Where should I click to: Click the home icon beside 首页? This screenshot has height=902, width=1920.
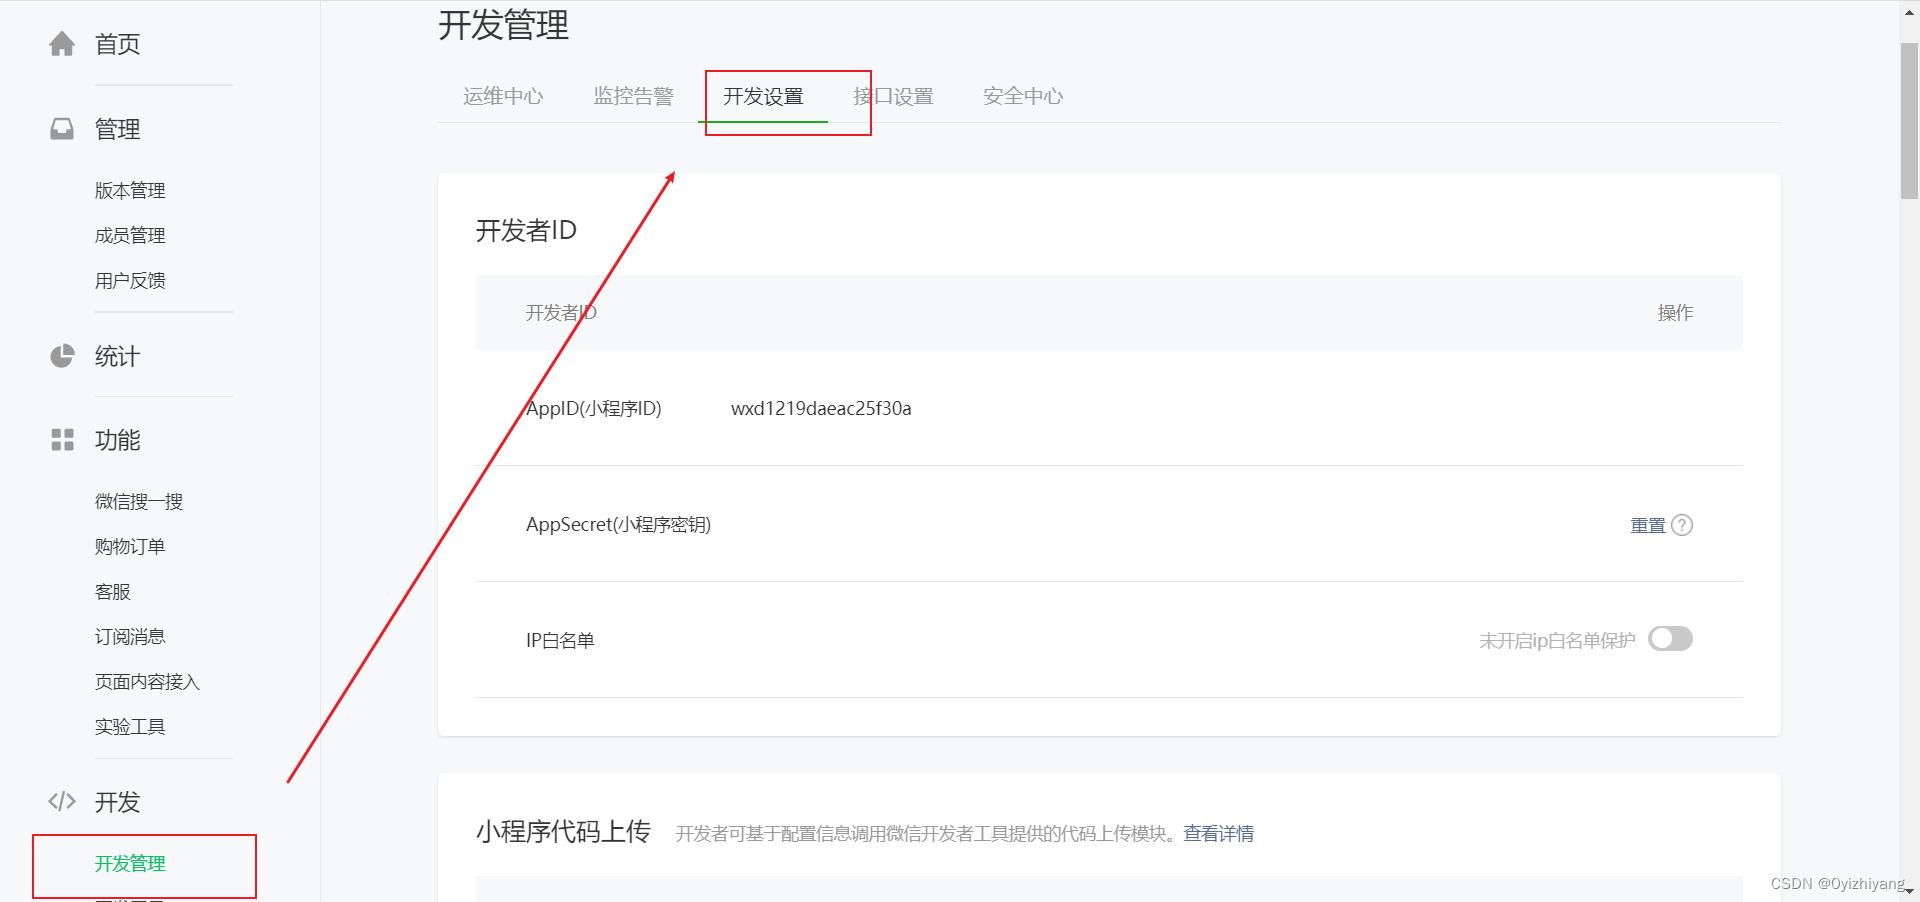62,44
